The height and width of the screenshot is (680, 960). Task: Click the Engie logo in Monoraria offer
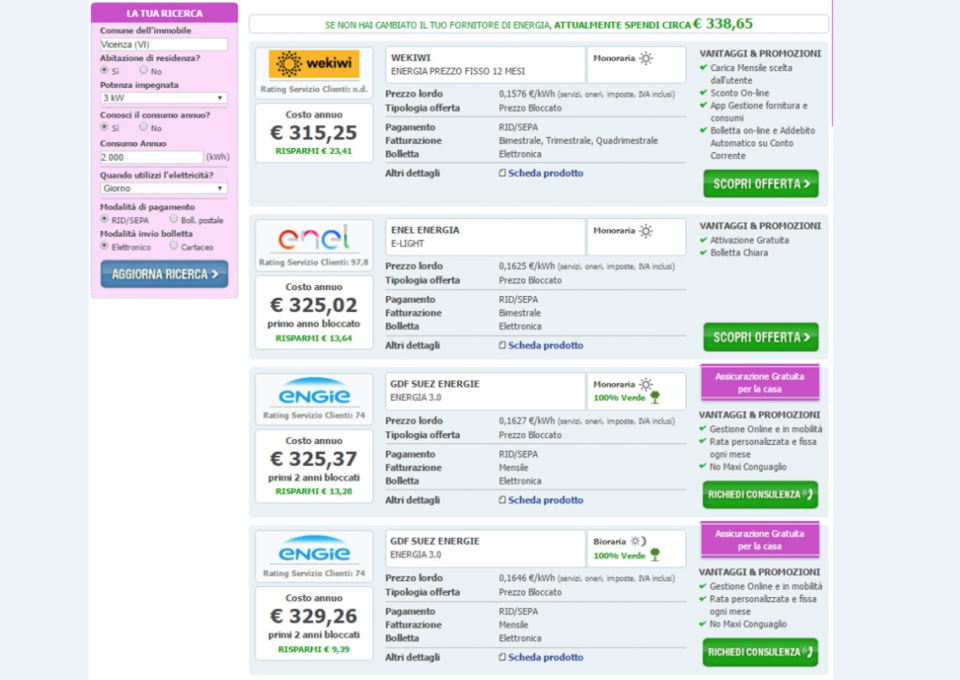[x=314, y=392]
